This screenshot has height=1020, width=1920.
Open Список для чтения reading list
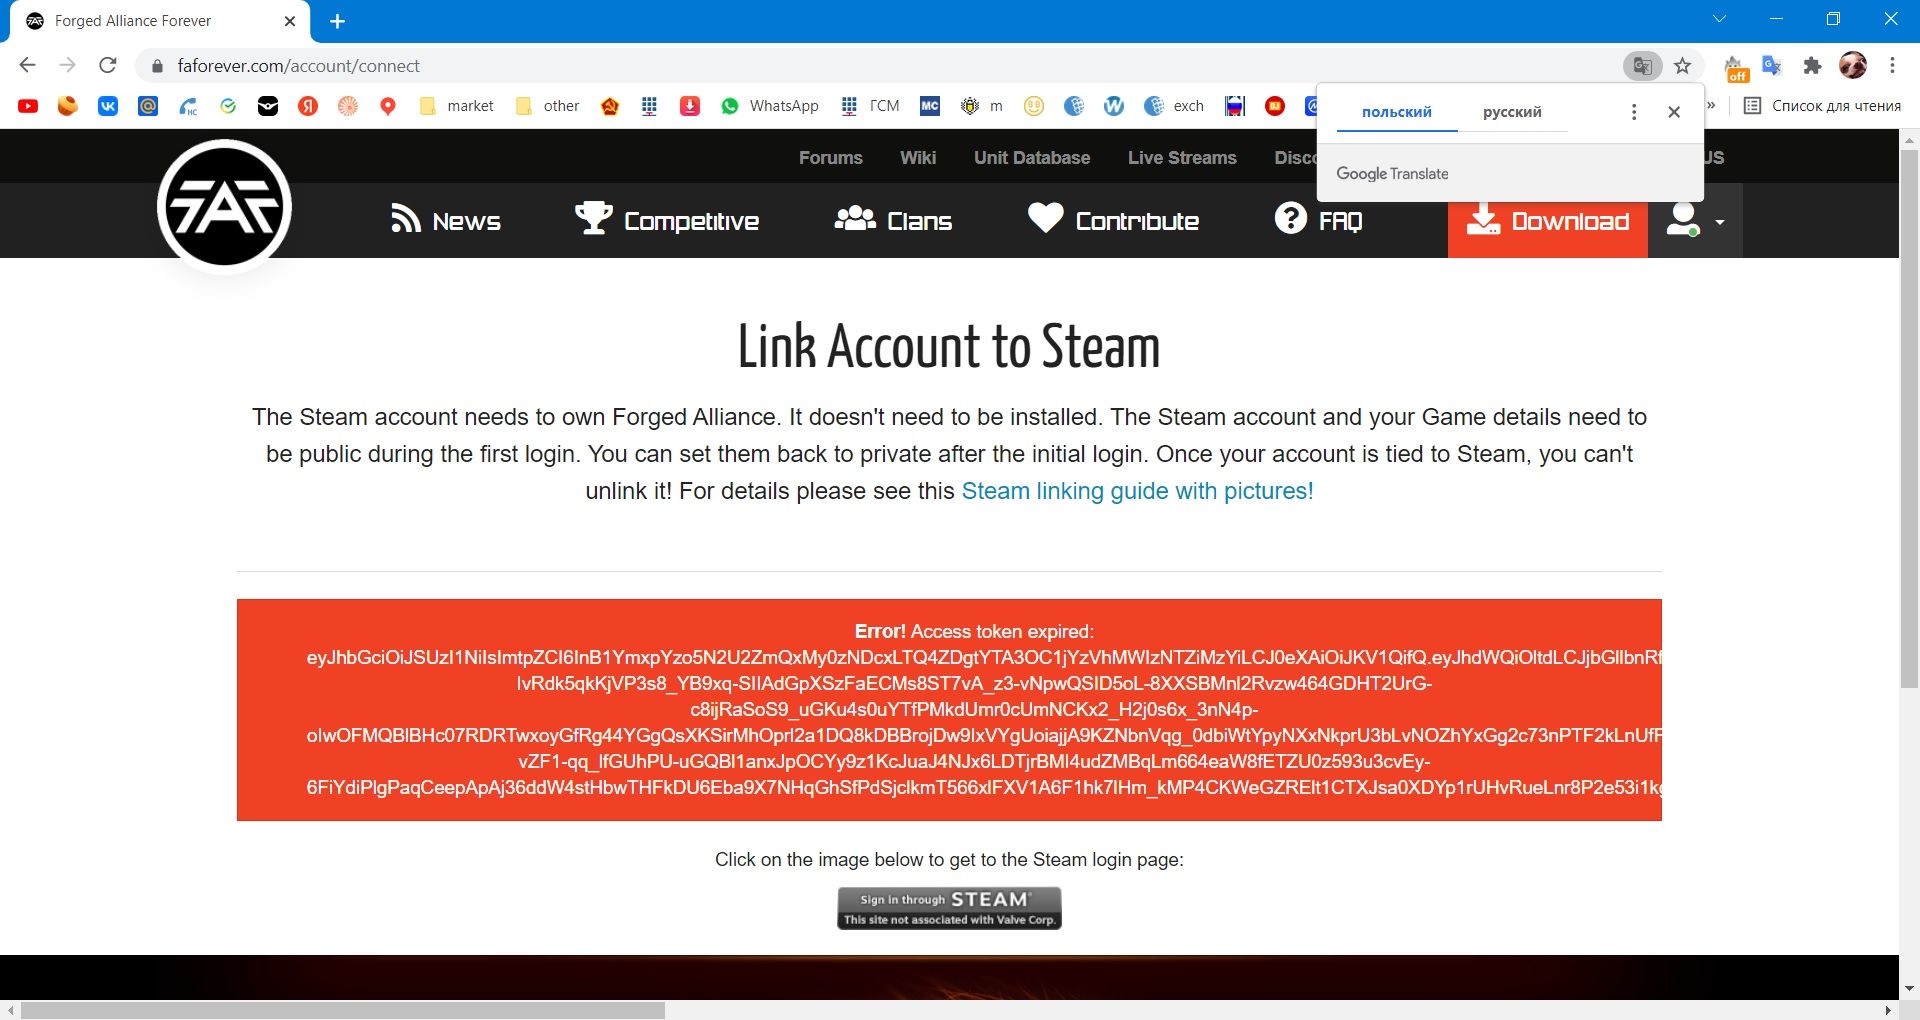click(1822, 106)
